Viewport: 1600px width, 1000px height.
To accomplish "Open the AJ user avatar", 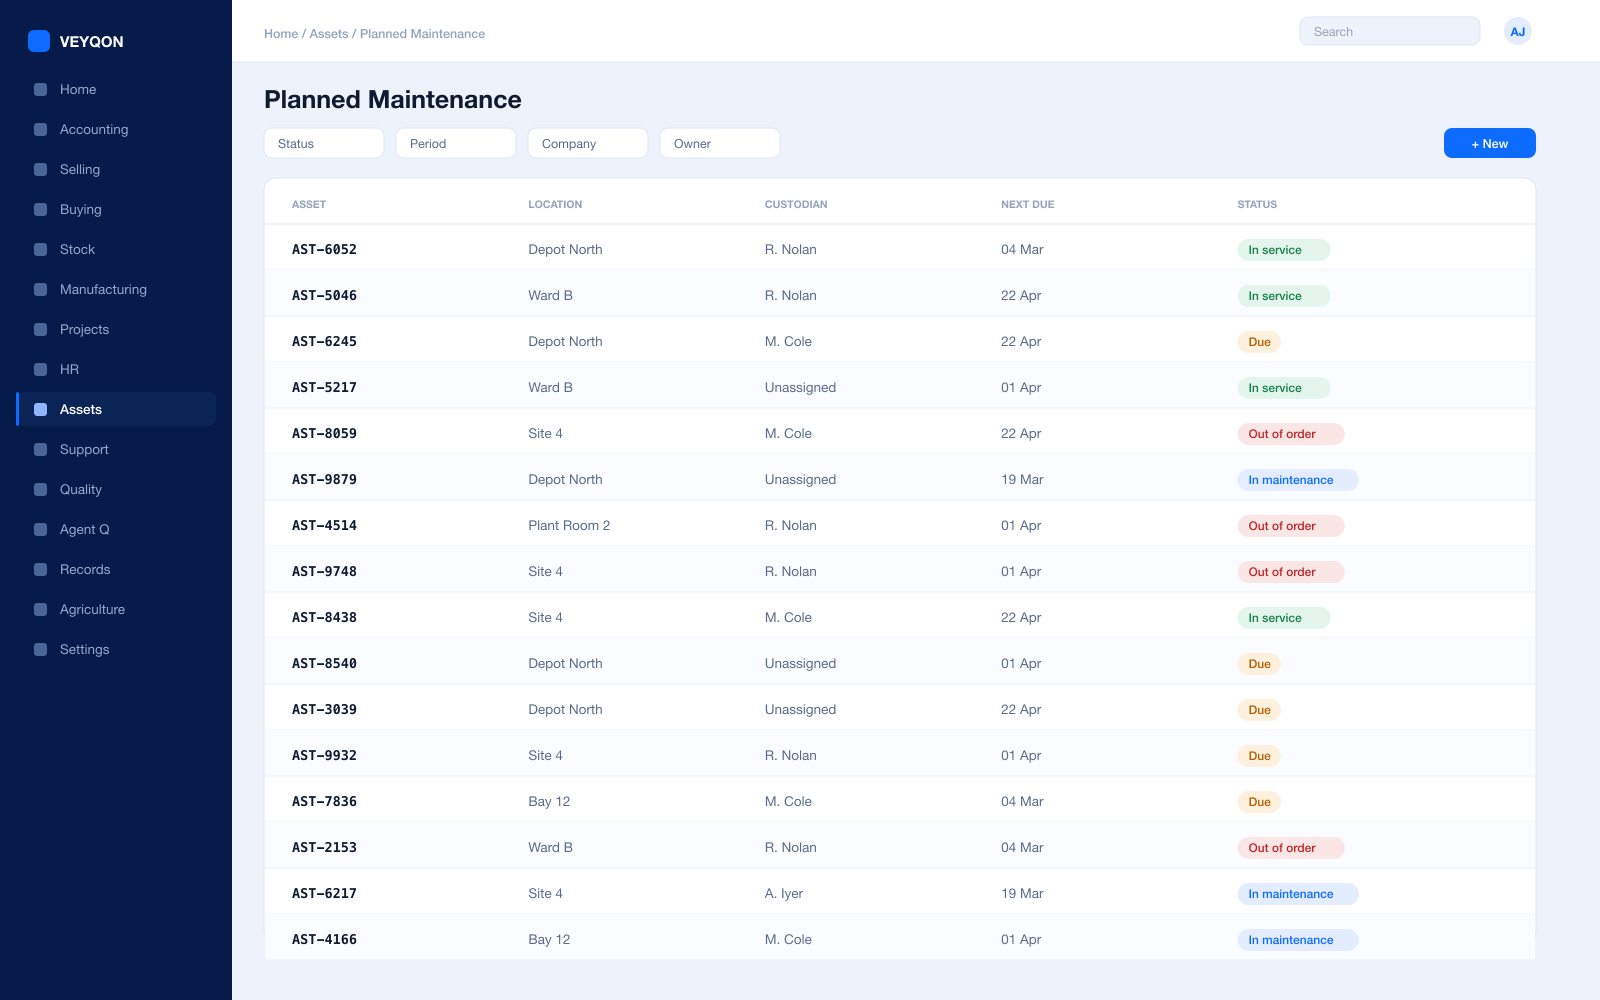I will (x=1518, y=31).
